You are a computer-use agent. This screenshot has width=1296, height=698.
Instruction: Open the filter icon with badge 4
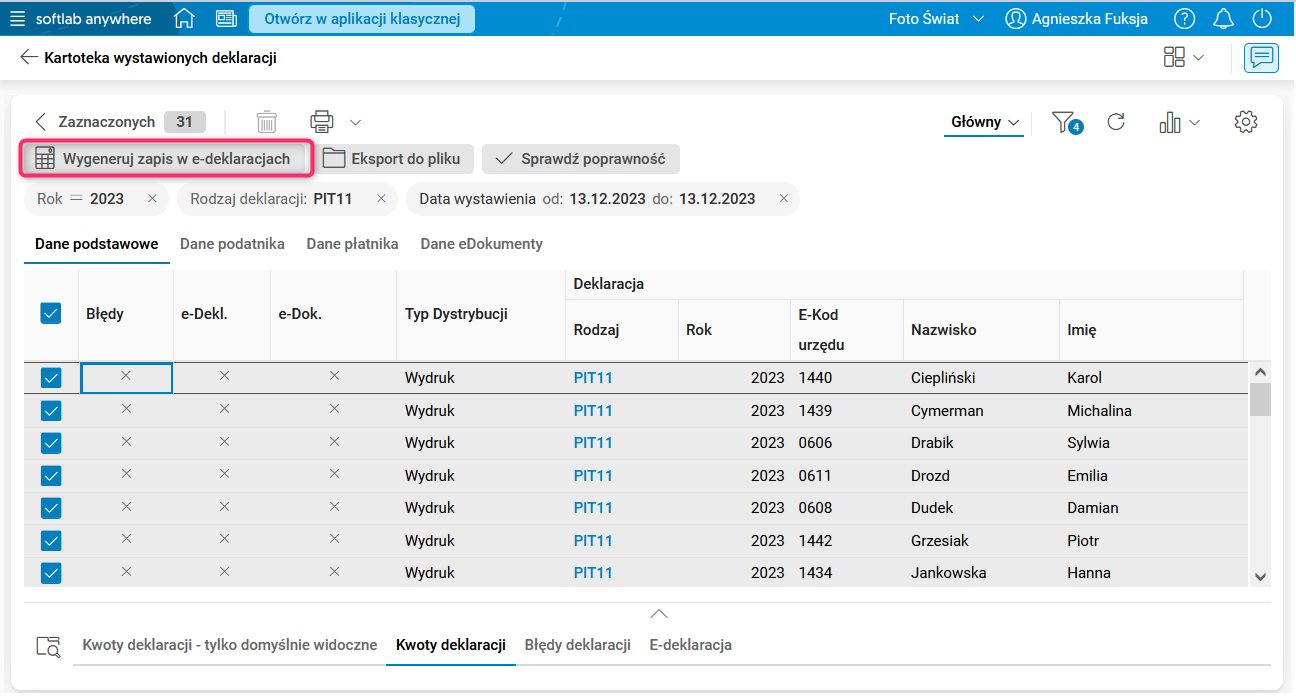point(1066,123)
